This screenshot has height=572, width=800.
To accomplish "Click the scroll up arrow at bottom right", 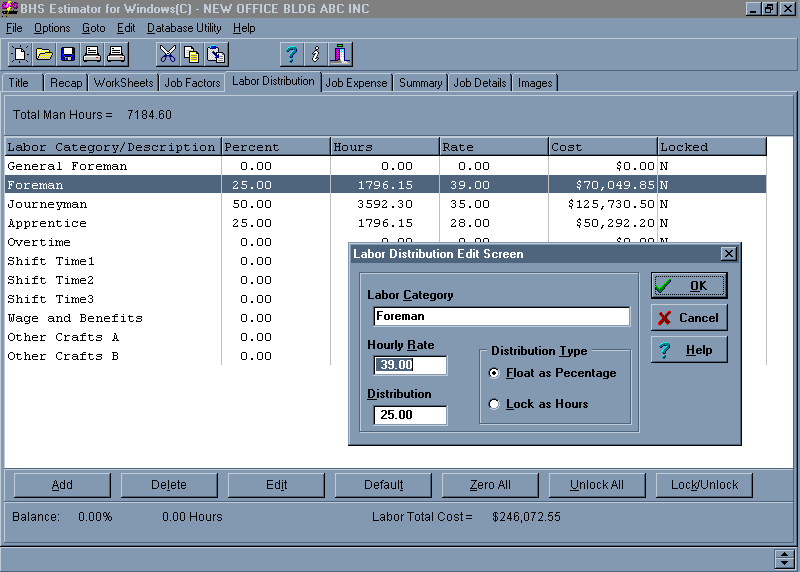I will pyautogui.click(x=784, y=554).
